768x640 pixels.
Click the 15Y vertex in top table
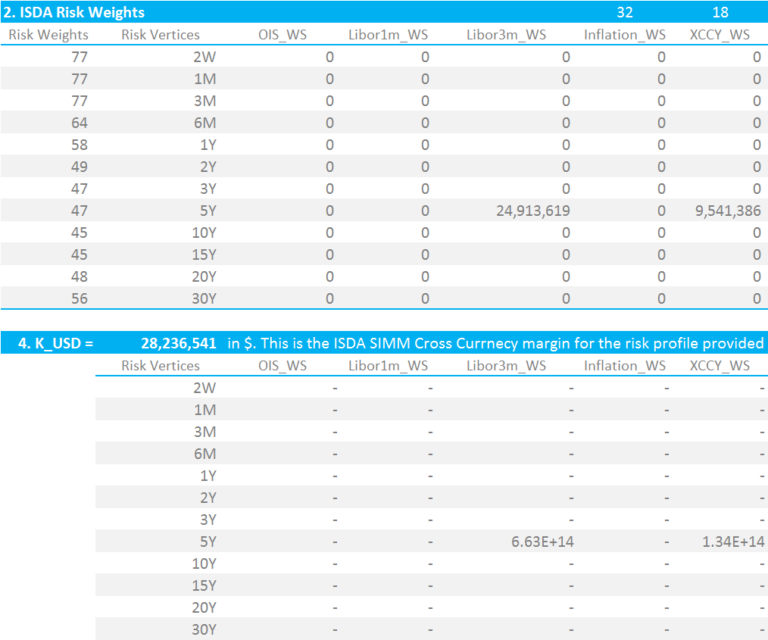click(x=204, y=255)
